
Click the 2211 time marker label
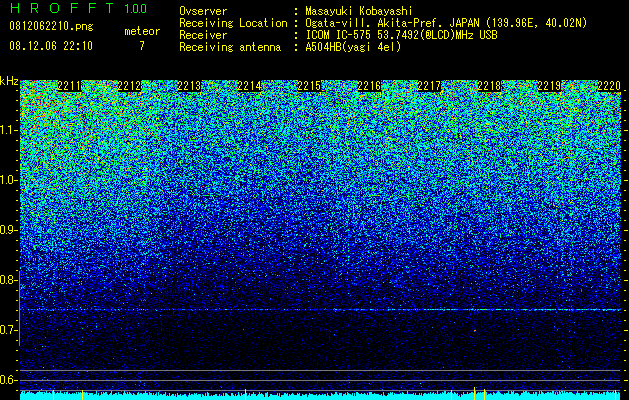69,86
